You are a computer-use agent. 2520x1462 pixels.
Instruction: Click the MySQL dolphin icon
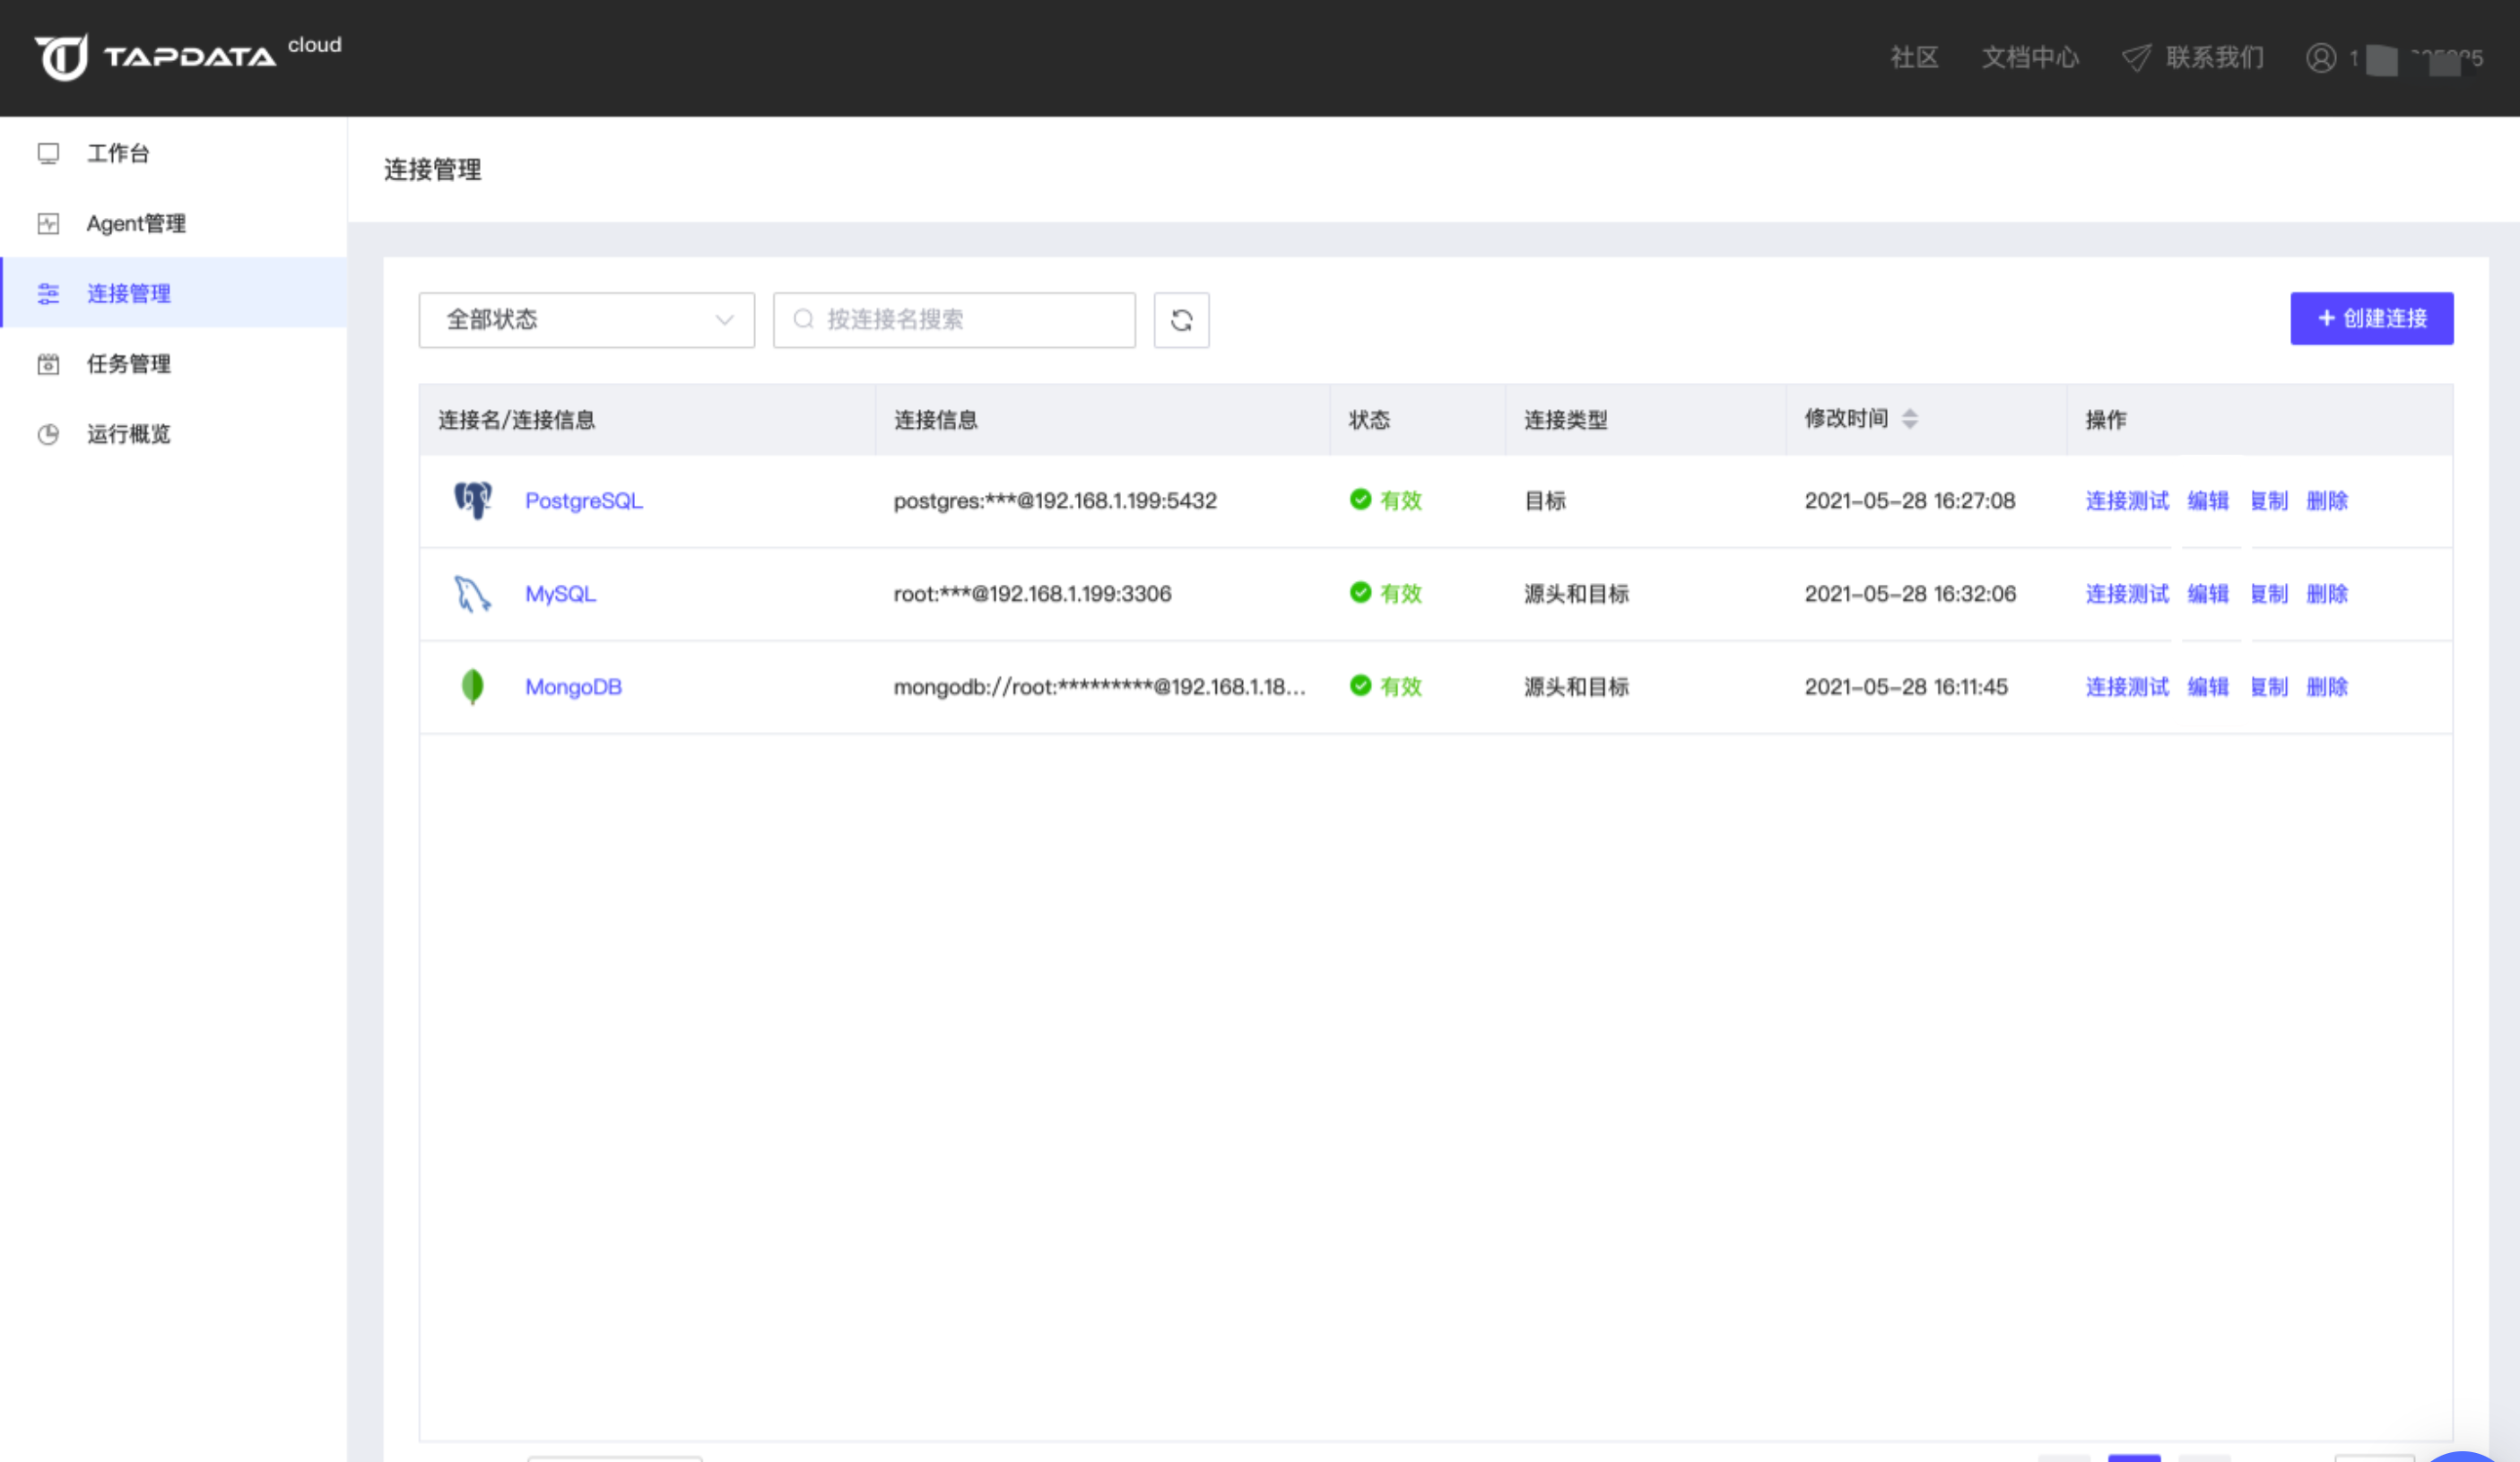pyautogui.click(x=472, y=594)
